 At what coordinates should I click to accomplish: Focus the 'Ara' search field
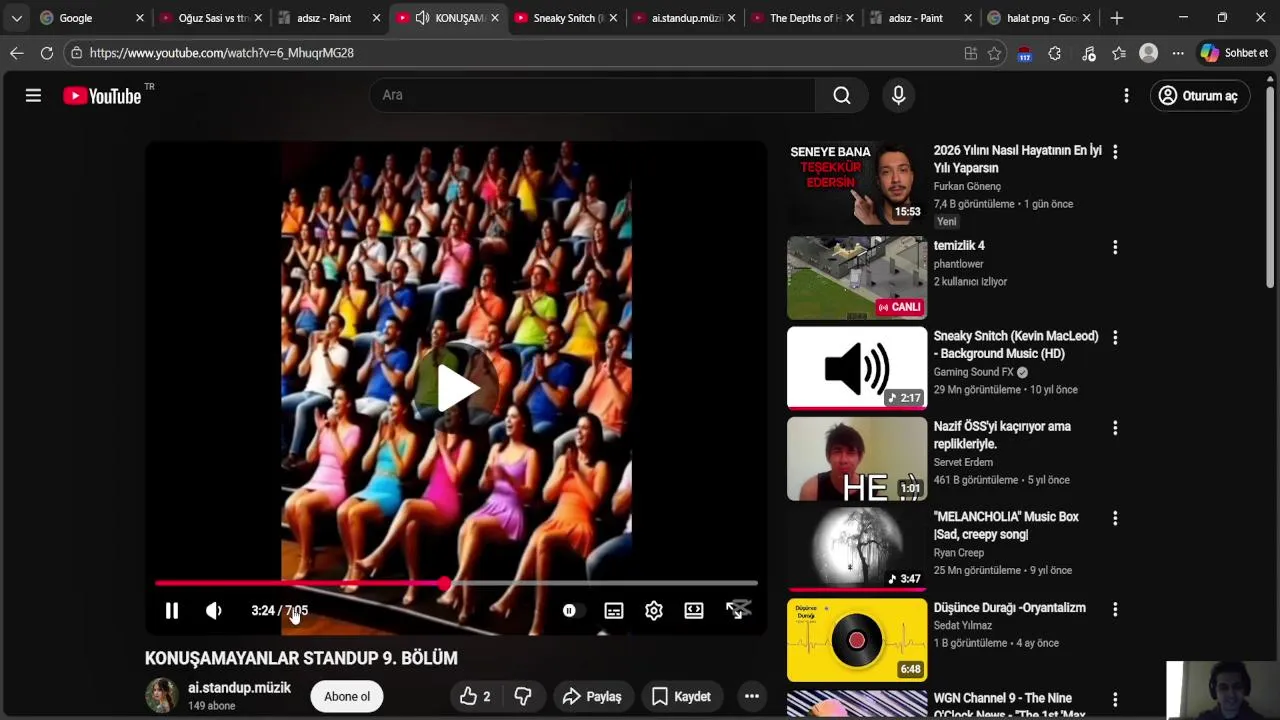coord(592,95)
